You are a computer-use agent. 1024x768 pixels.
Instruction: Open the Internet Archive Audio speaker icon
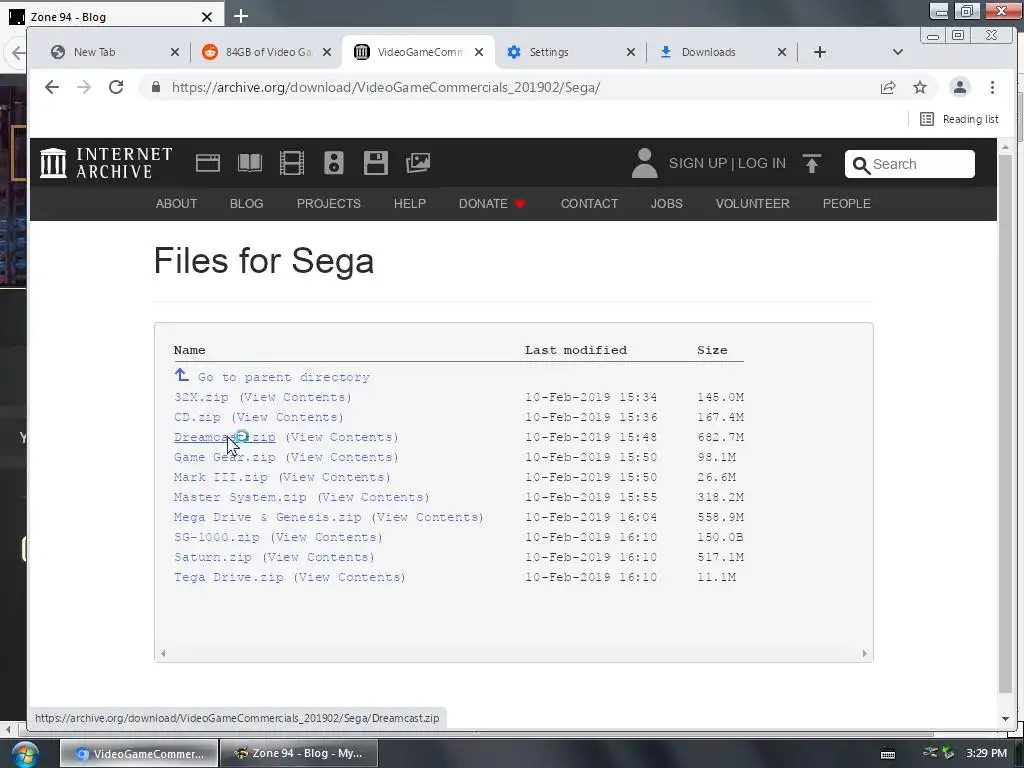click(334, 163)
